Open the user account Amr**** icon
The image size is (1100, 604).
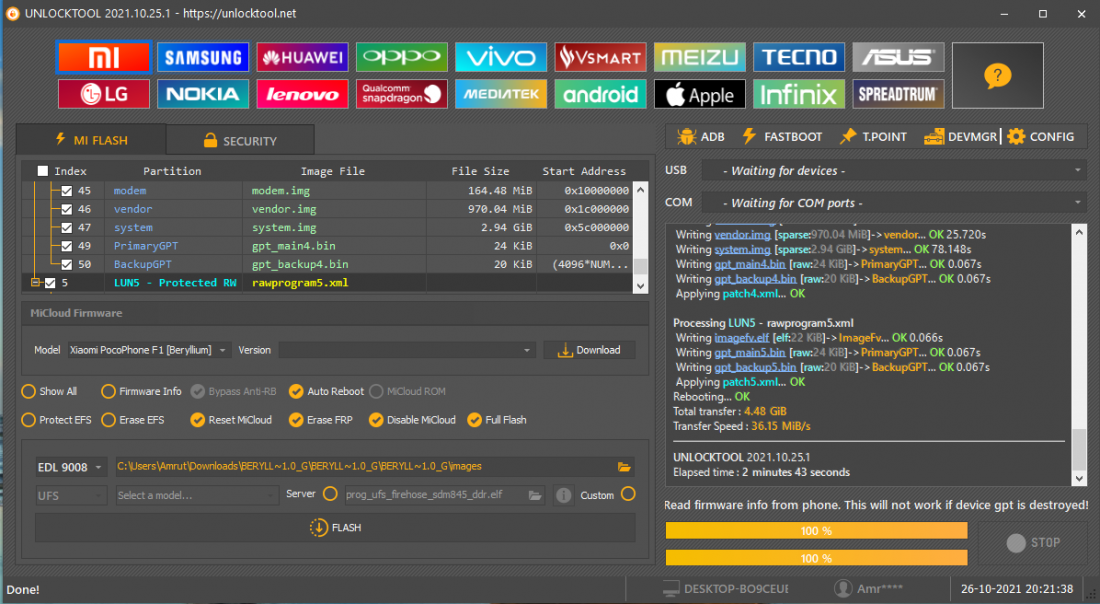point(843,589)
